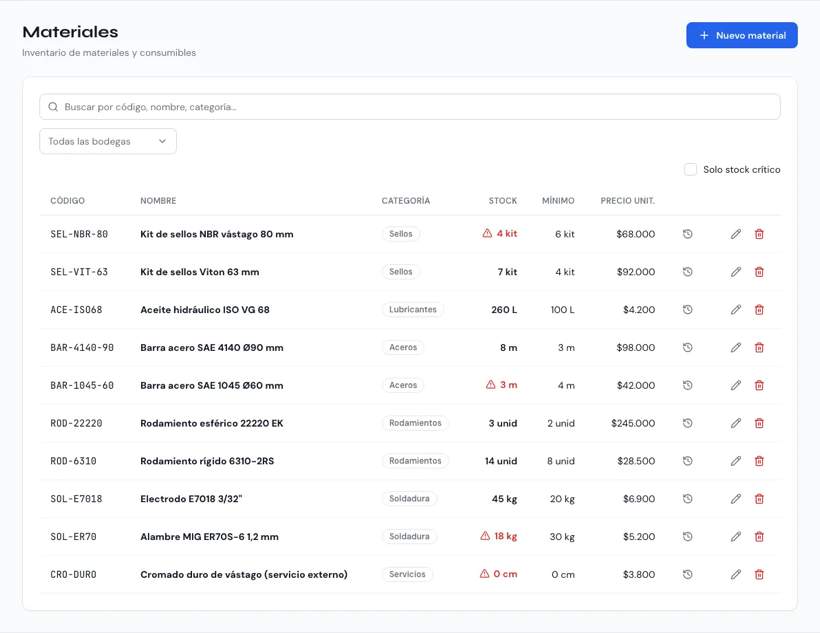
Task: Click the search magnifier icon
Action: pyautogui.click(x=53, y=107)
